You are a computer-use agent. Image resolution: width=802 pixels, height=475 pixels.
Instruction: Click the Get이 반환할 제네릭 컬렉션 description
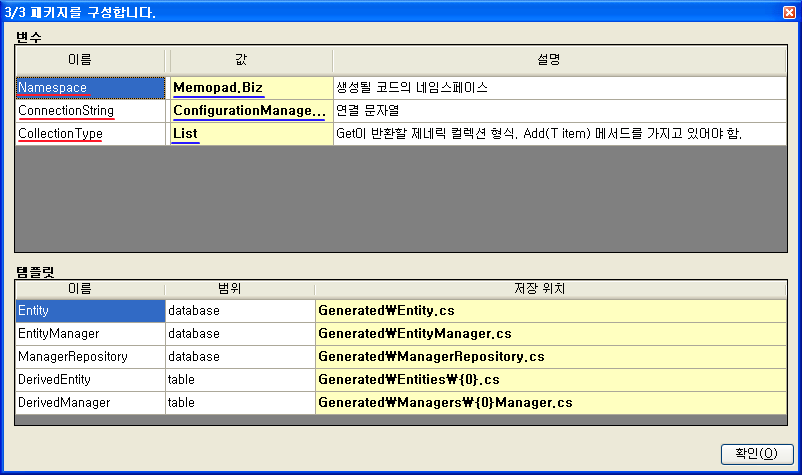point(560,134)
